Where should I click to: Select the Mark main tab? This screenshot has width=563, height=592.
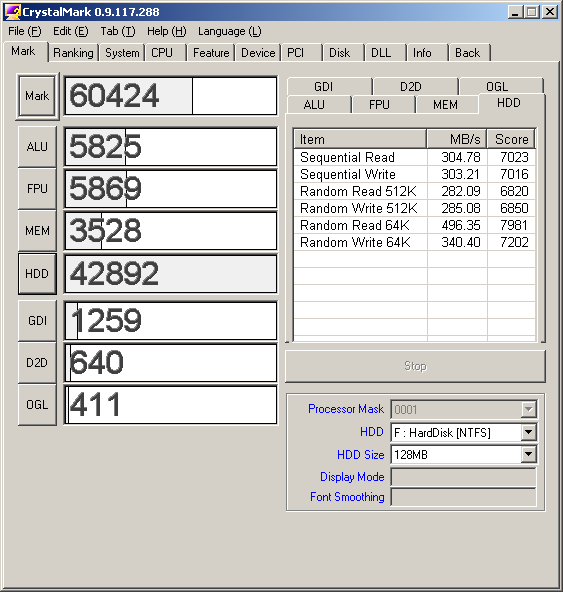[26, 51]
